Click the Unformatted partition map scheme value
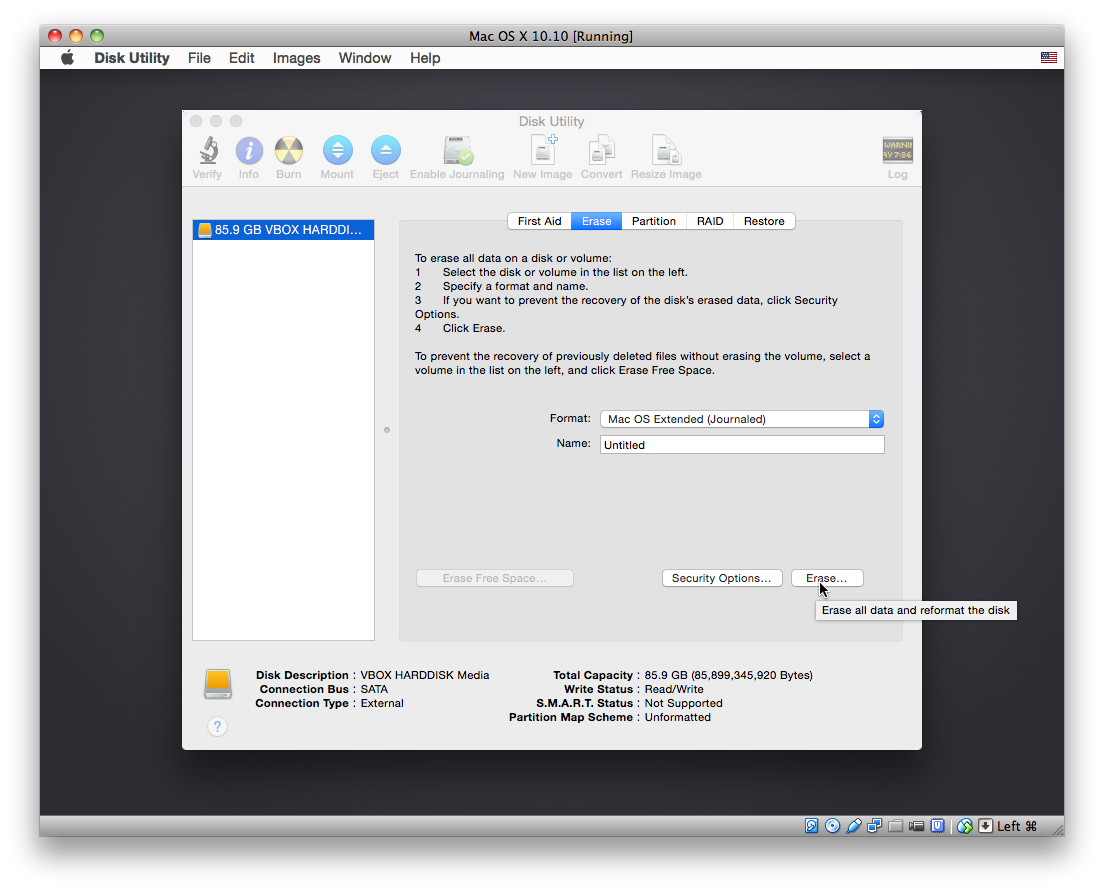The height and width of the screenshot is (891, 1104). [677, 717]
